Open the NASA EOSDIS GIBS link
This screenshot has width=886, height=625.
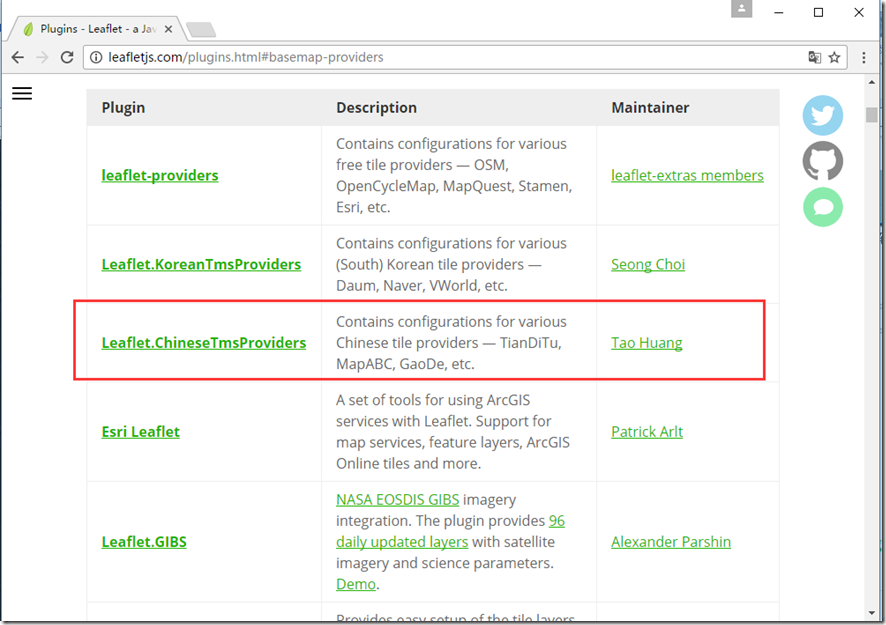tap(397, 500)
